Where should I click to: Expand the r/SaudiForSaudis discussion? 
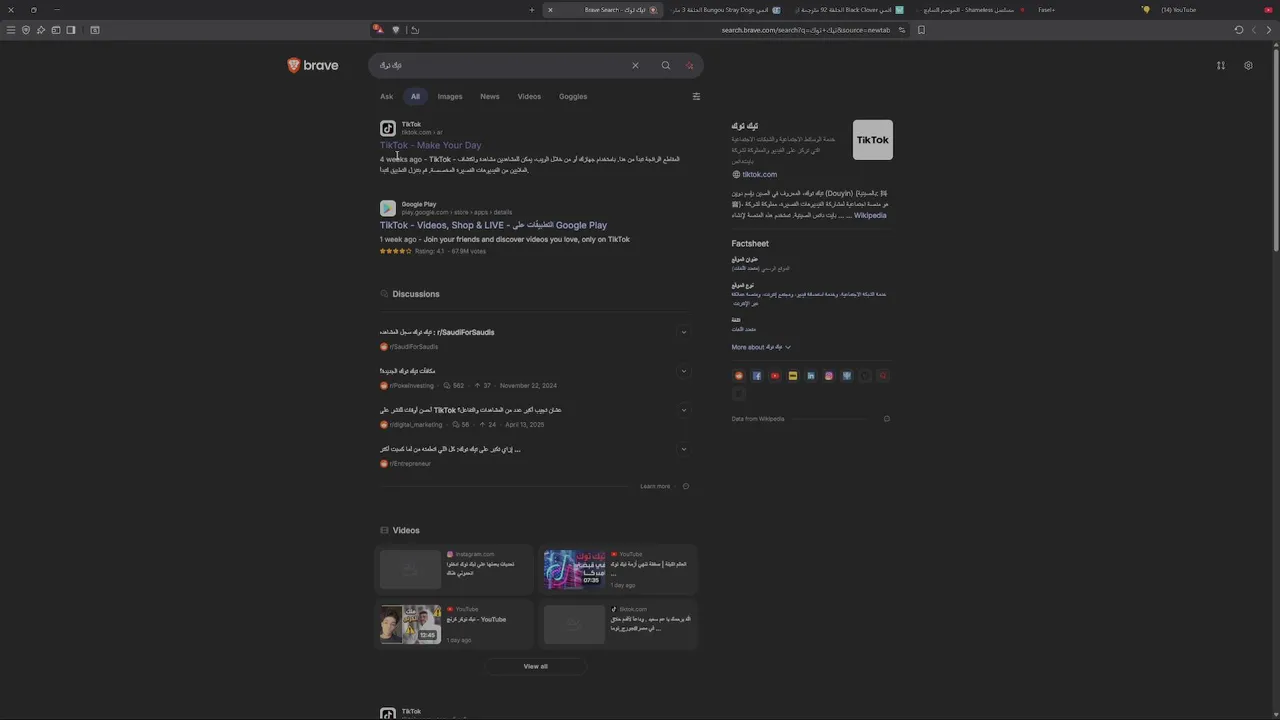click(x=684, y=332)
